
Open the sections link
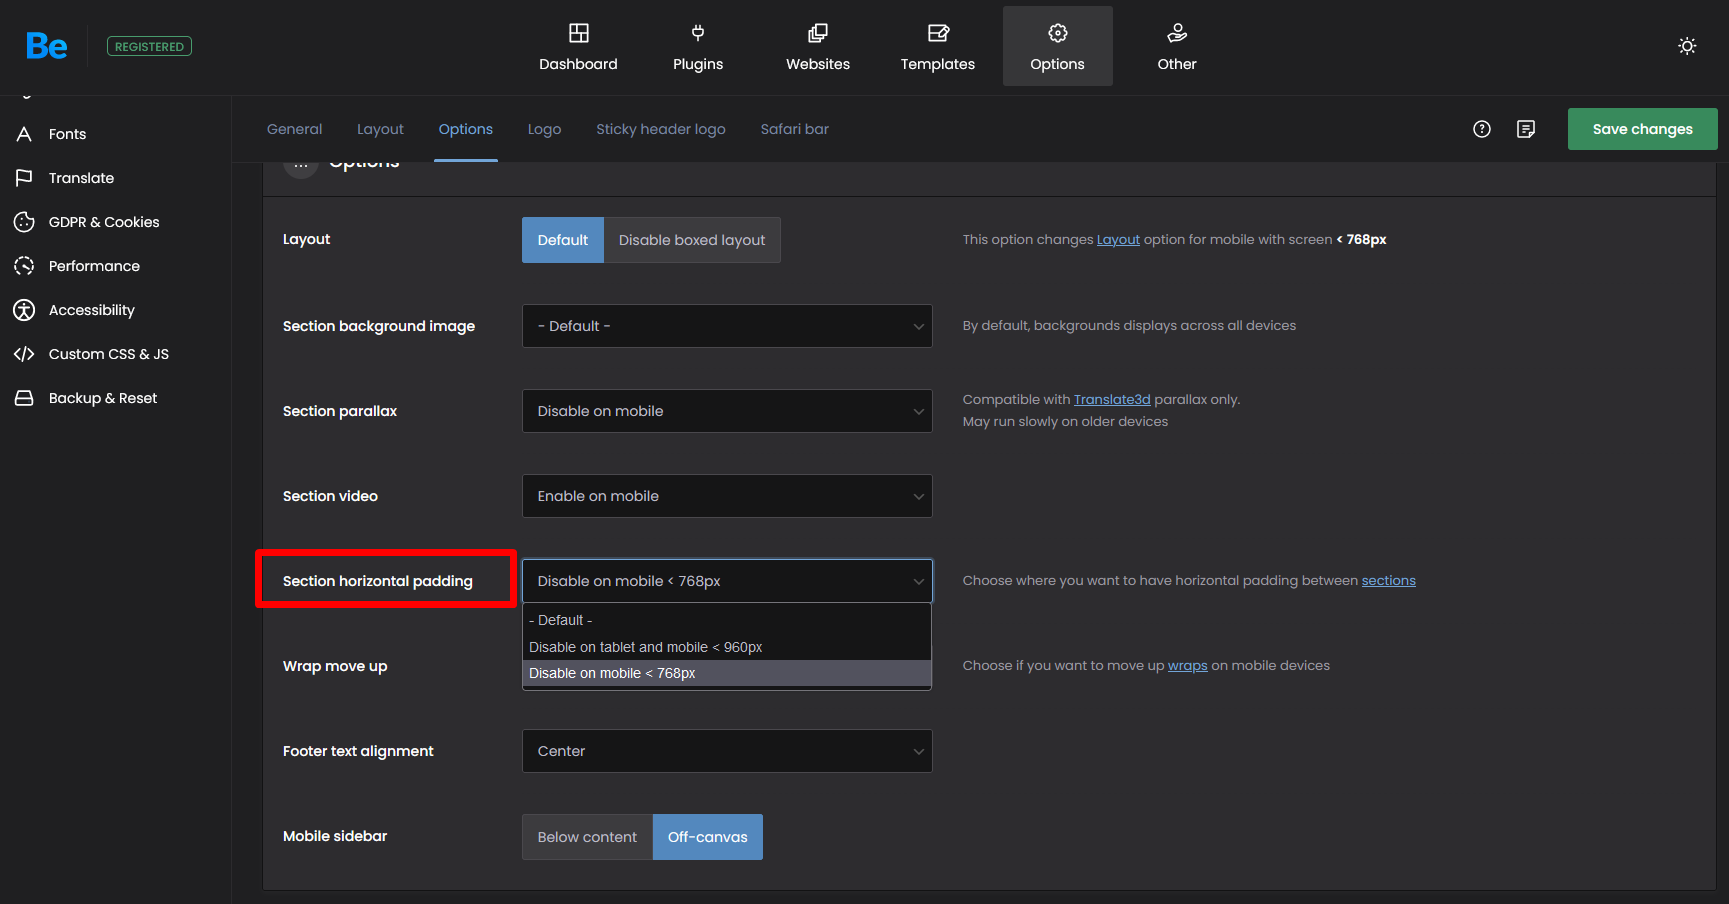pyautogui.click(x=1388, y=581)
